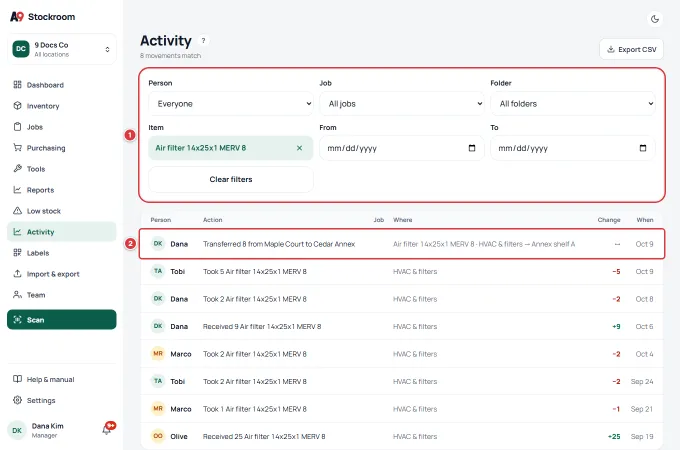Viewport: 680px width, 450px height.
Task: Go to the Activity menu item
Action: point(62,232)
